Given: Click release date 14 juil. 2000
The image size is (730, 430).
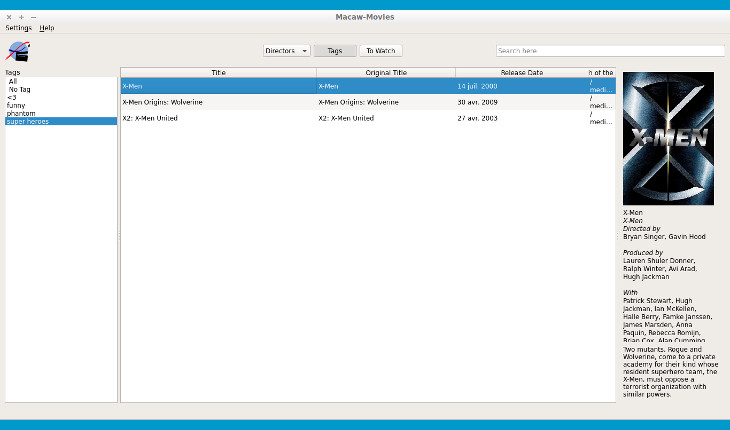Looking at the screenshot, I should (x=521, y=86).
